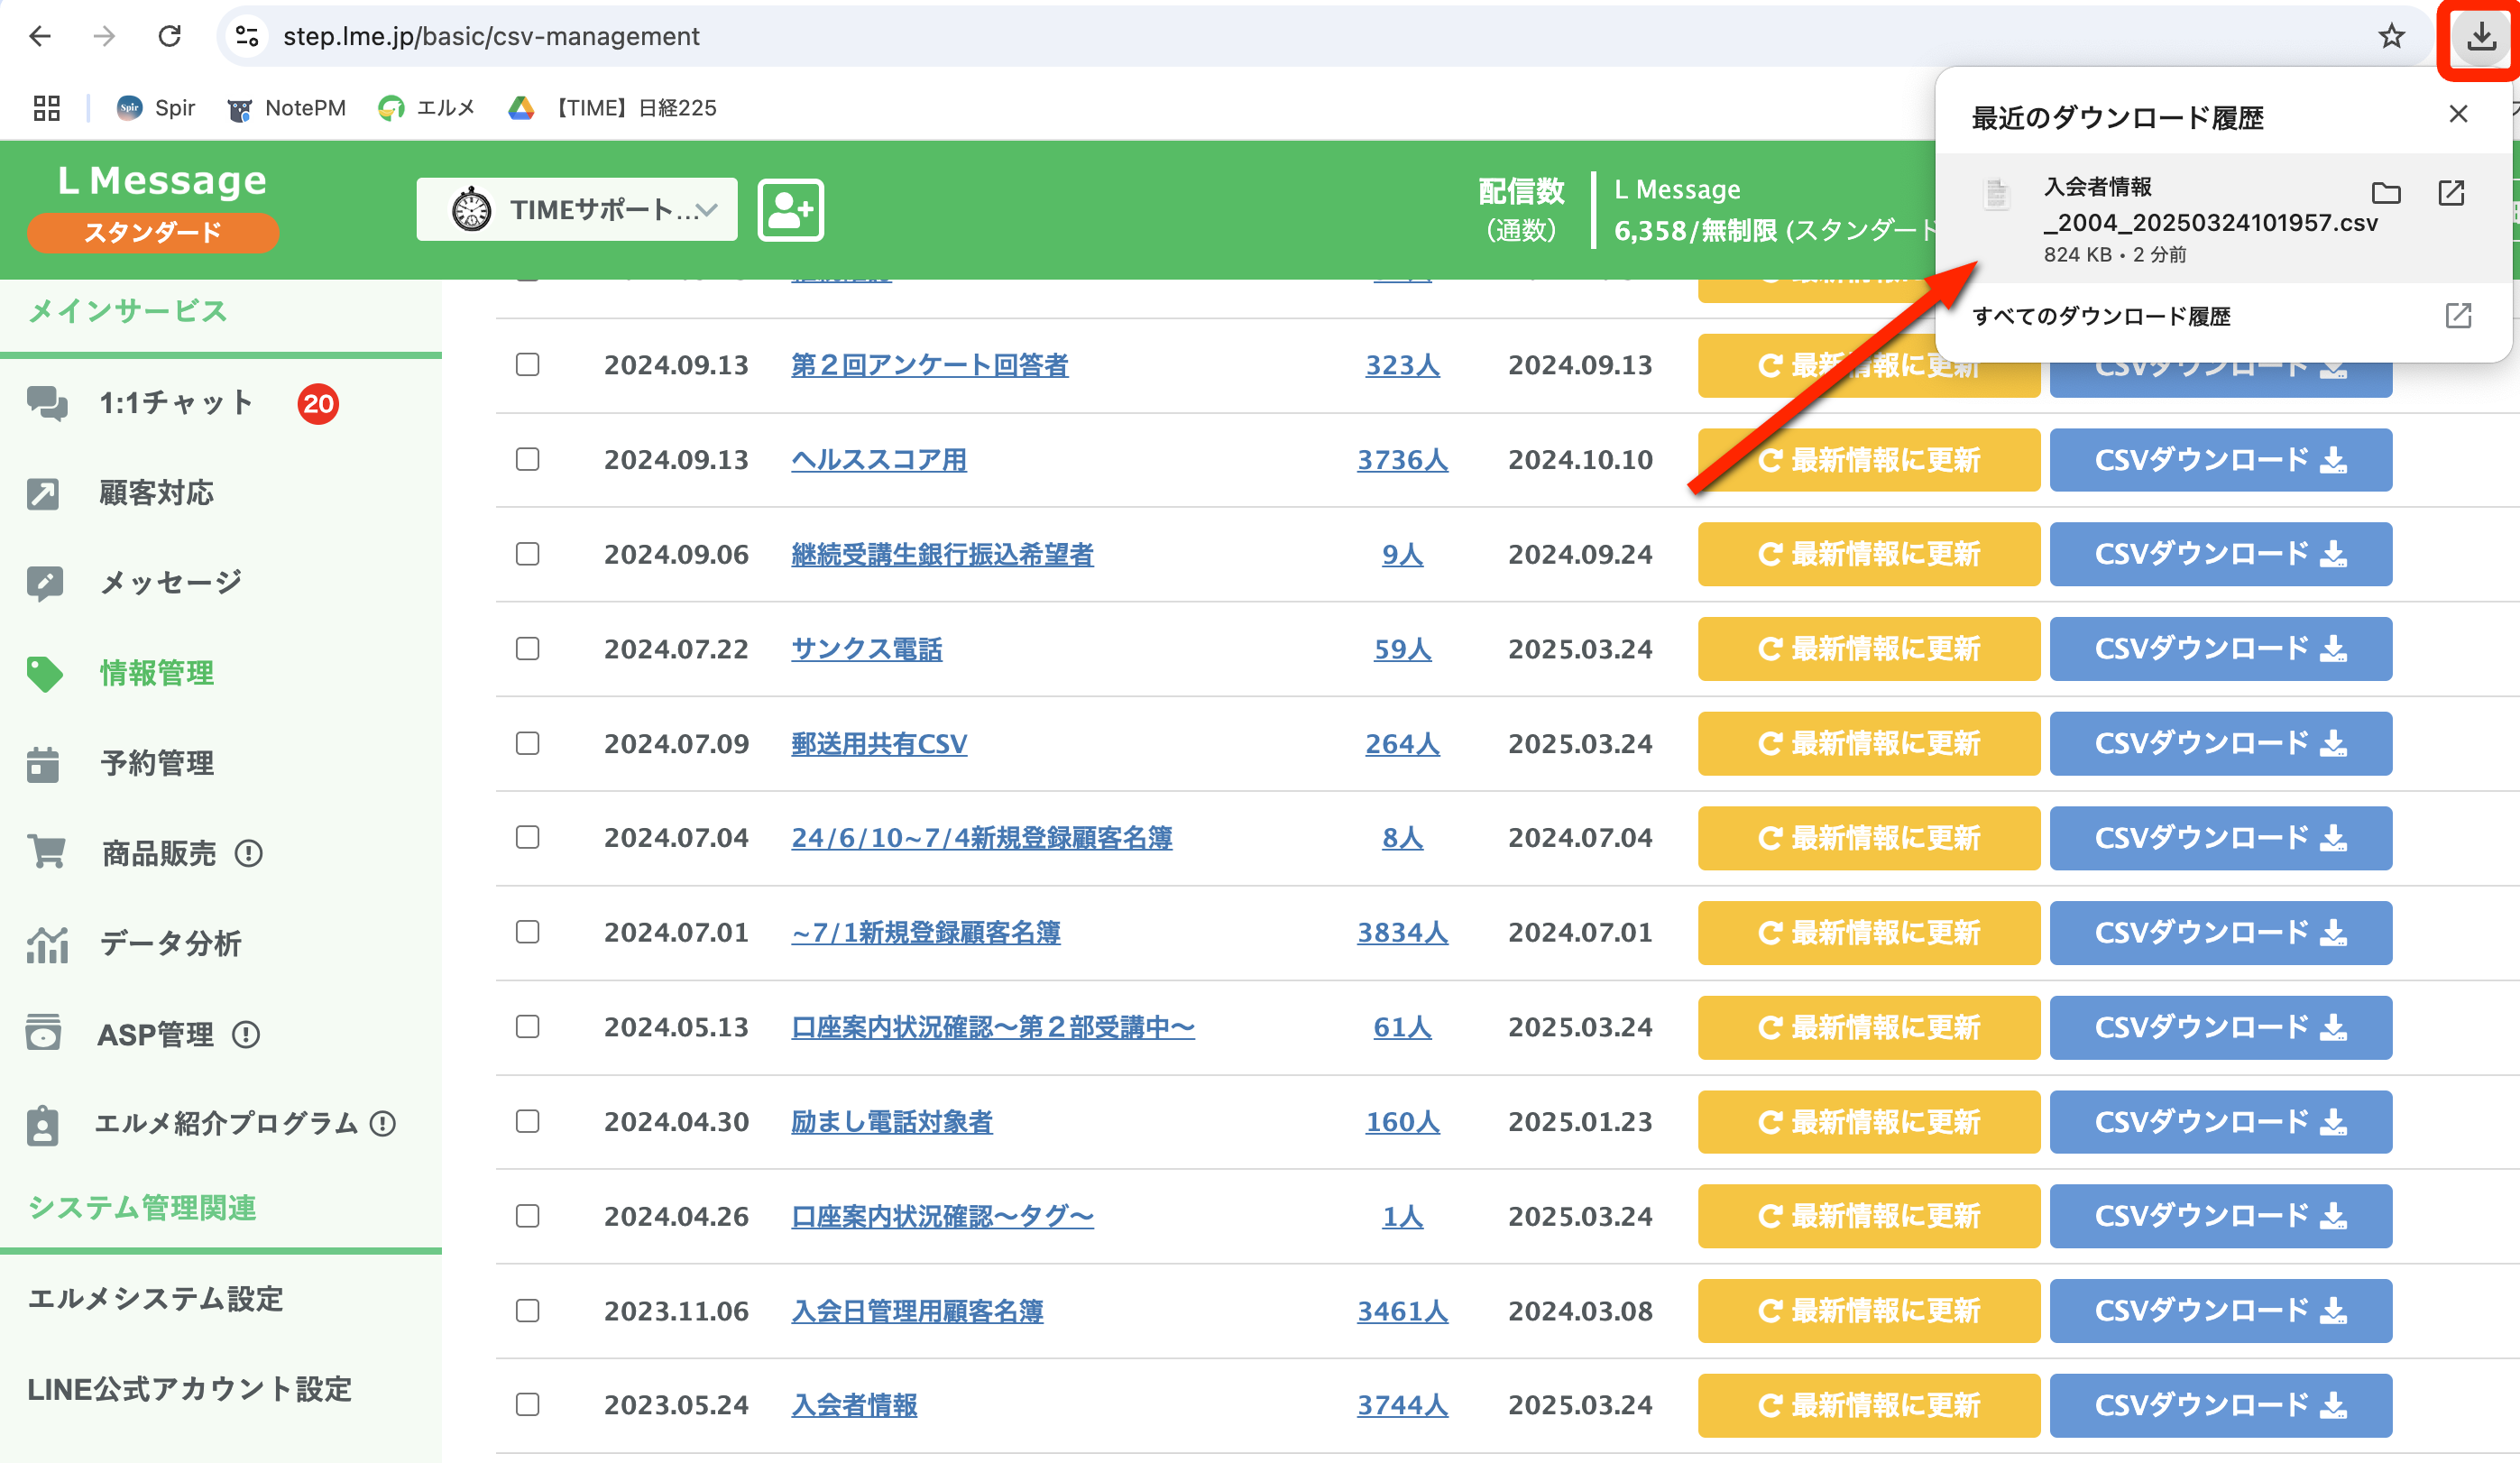The width and height of the screenshot is (2520, 1463).
Task: Bookmark this page with the star icon
Action: point(2391,37)
